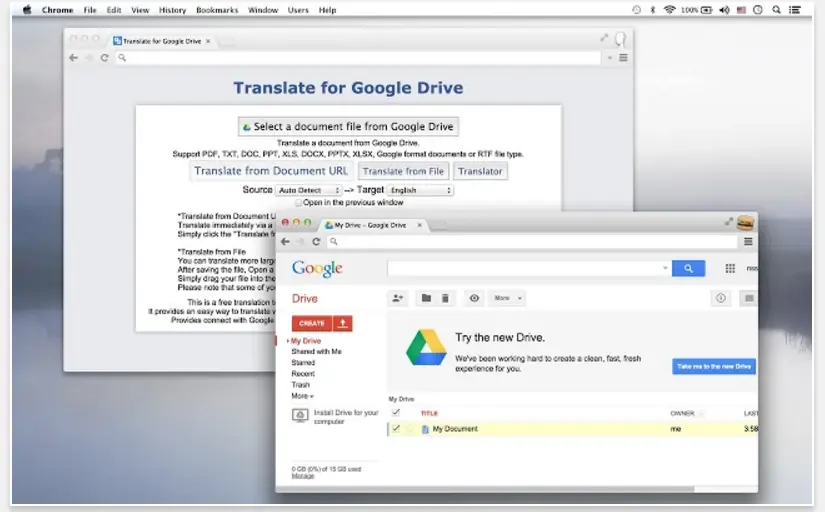Select My Drive in sidebar
825x512 pixels.
pyautogui.click(x=306, y=341)
